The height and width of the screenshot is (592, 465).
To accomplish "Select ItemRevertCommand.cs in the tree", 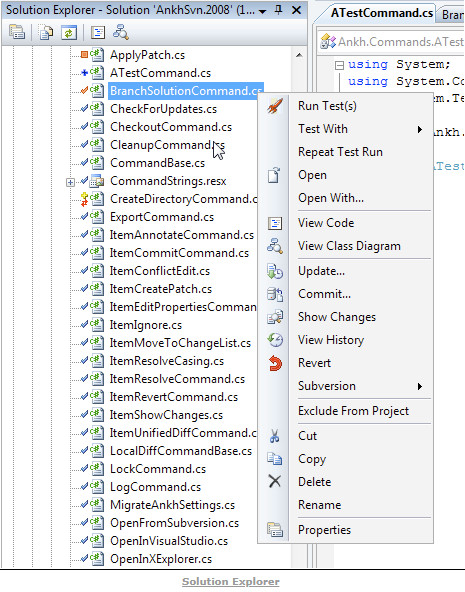I will [174, 397].
